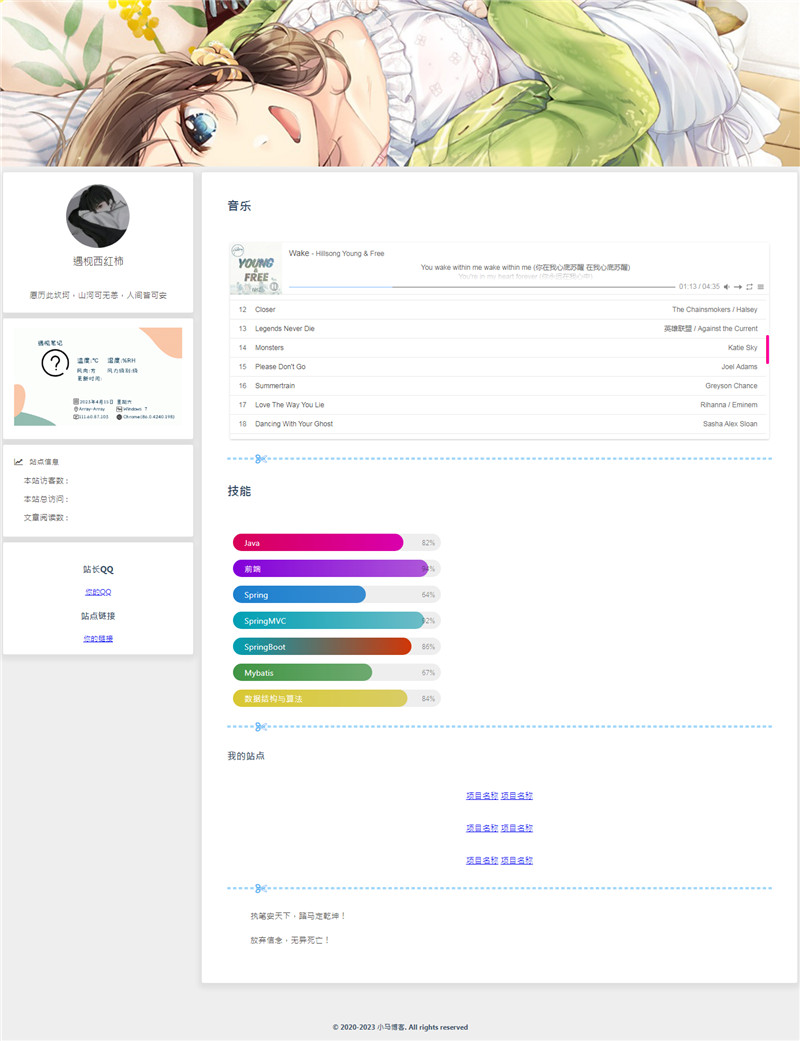Click the pink playlist scrollbar thumb
The width and height of the screenshot is (800, 1041).
pos(767,349)
